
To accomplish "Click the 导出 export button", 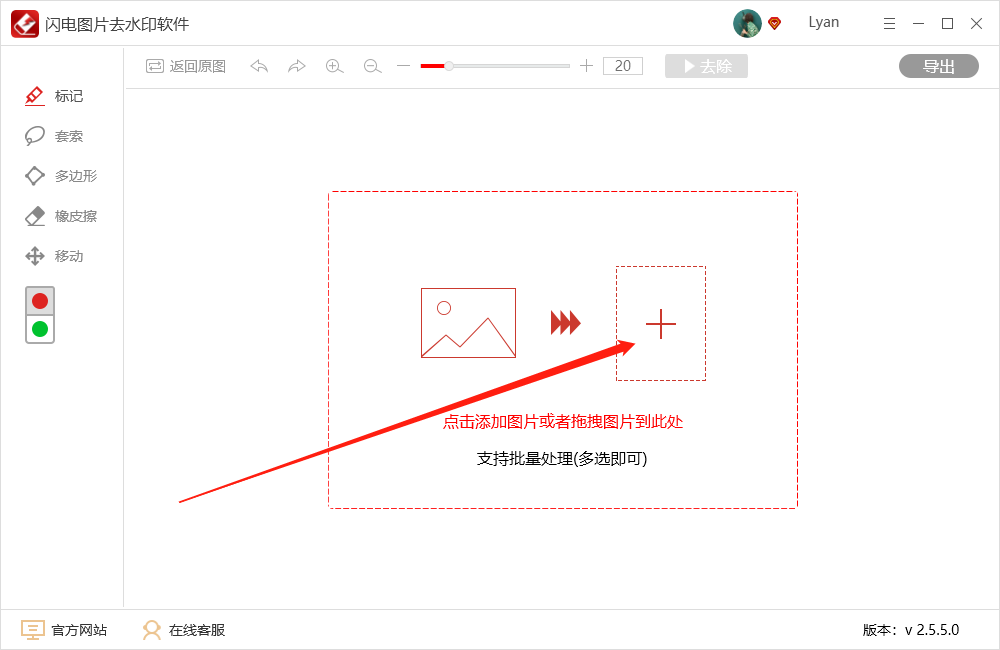I will tap(939, 66).
